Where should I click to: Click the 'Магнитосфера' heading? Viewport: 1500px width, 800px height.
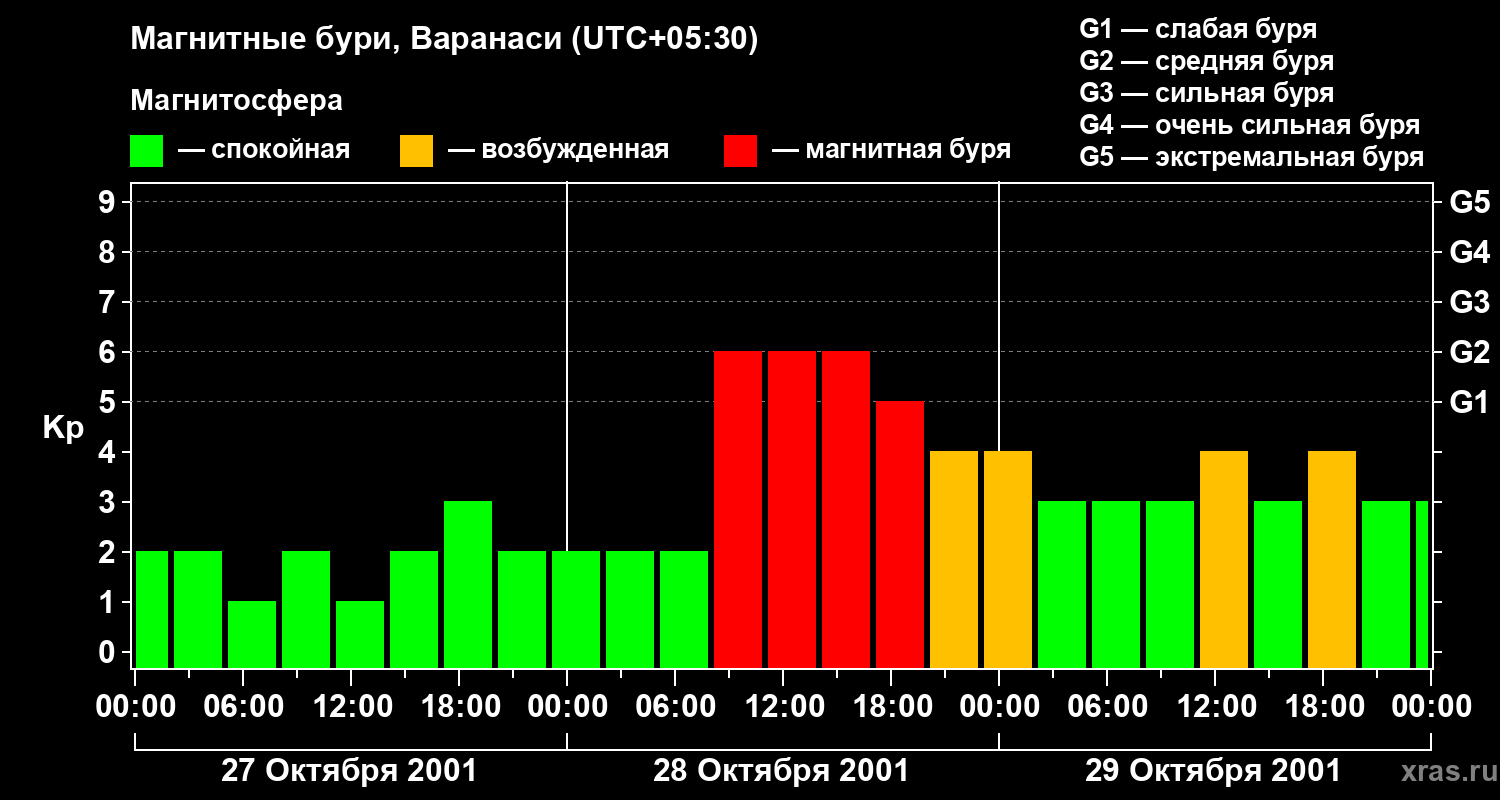click(x=237, y=101)
